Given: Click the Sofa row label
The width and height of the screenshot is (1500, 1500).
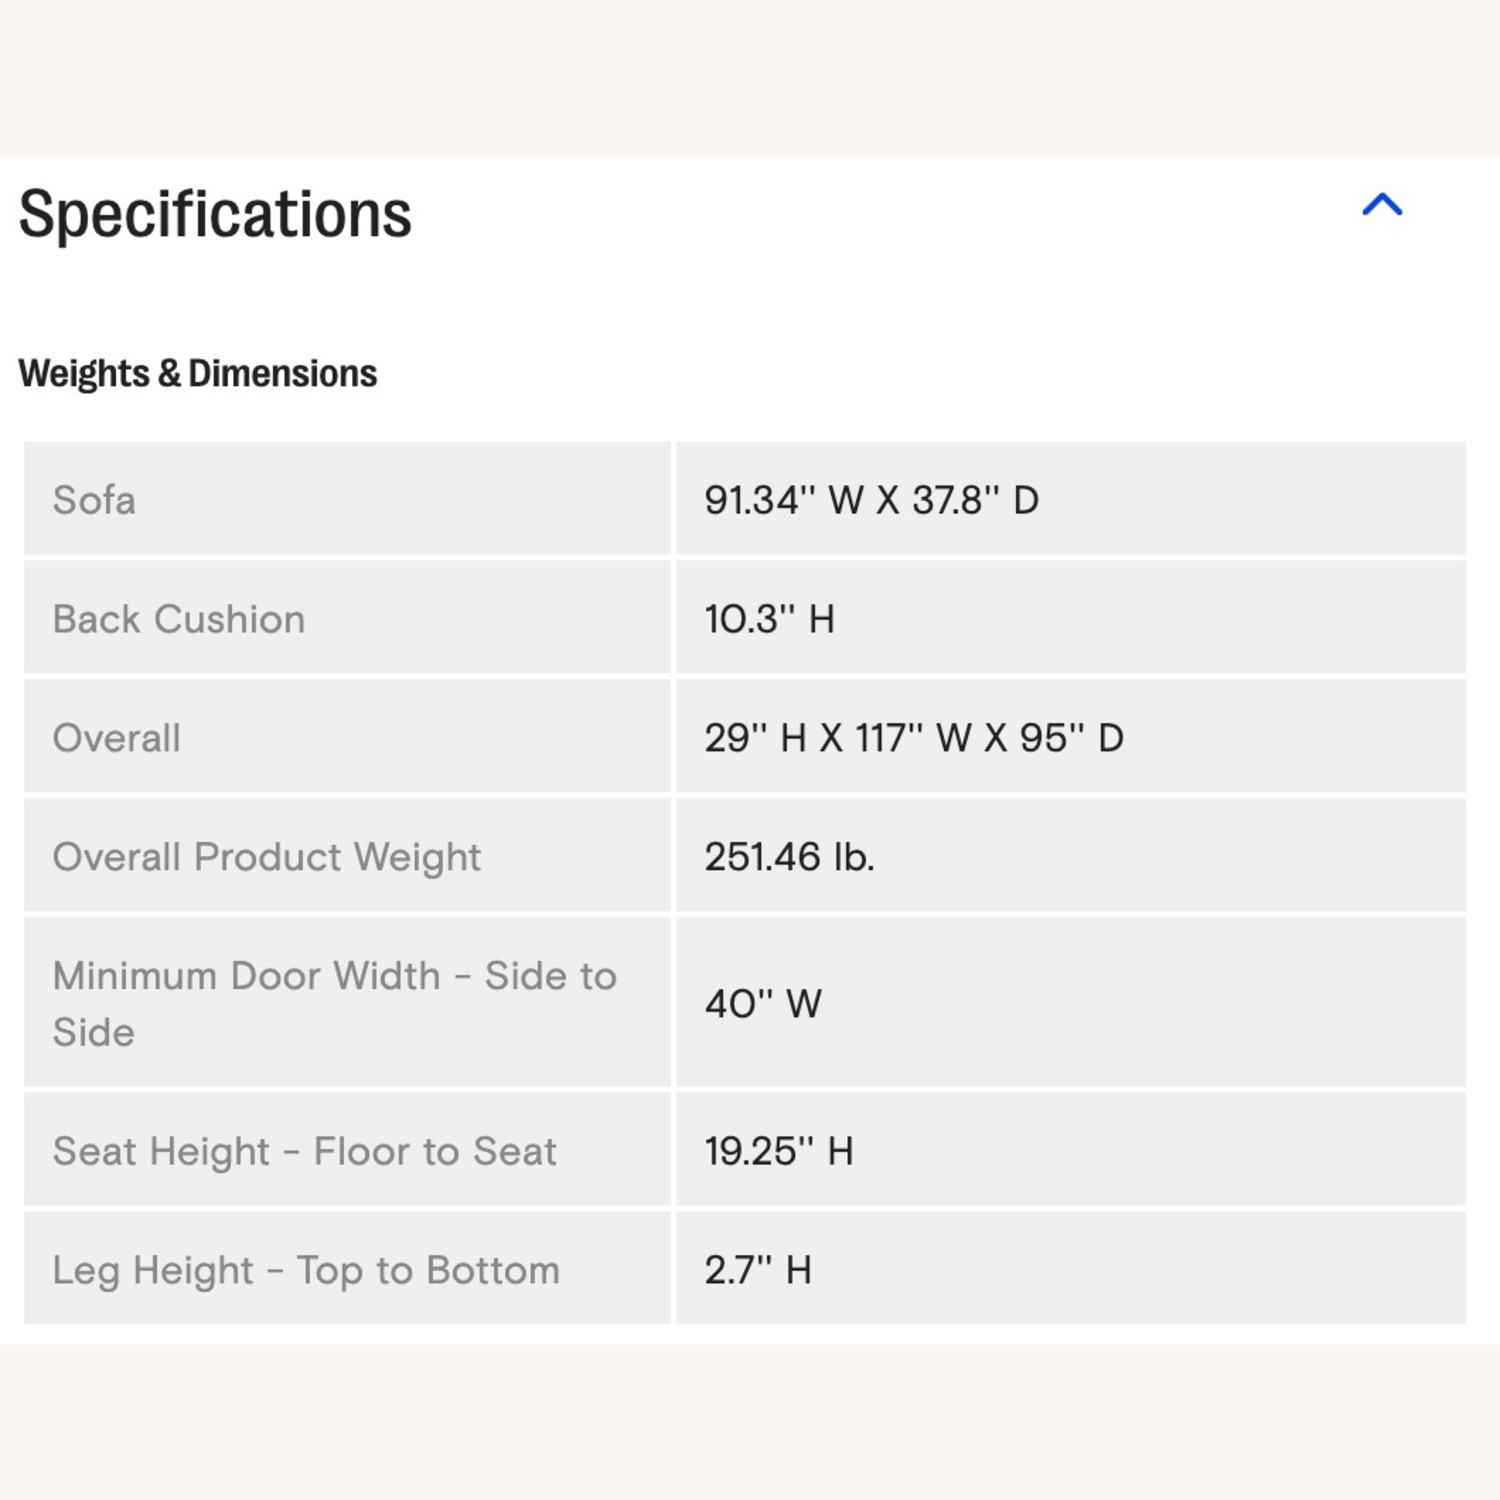Looking at the screenshot, I should (x=94, y=500).
